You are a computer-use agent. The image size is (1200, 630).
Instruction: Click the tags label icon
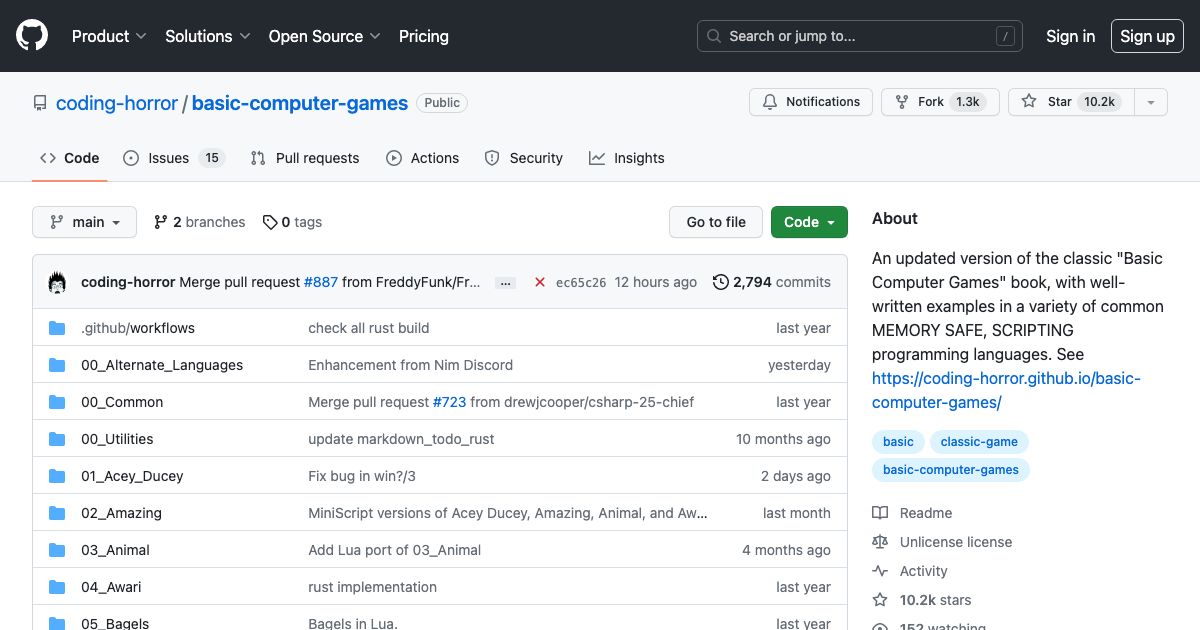[270, 221]
